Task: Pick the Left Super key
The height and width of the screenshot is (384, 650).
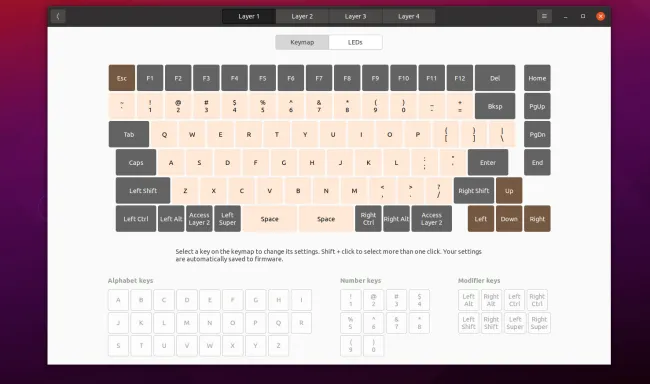Action: coord(227,219)
